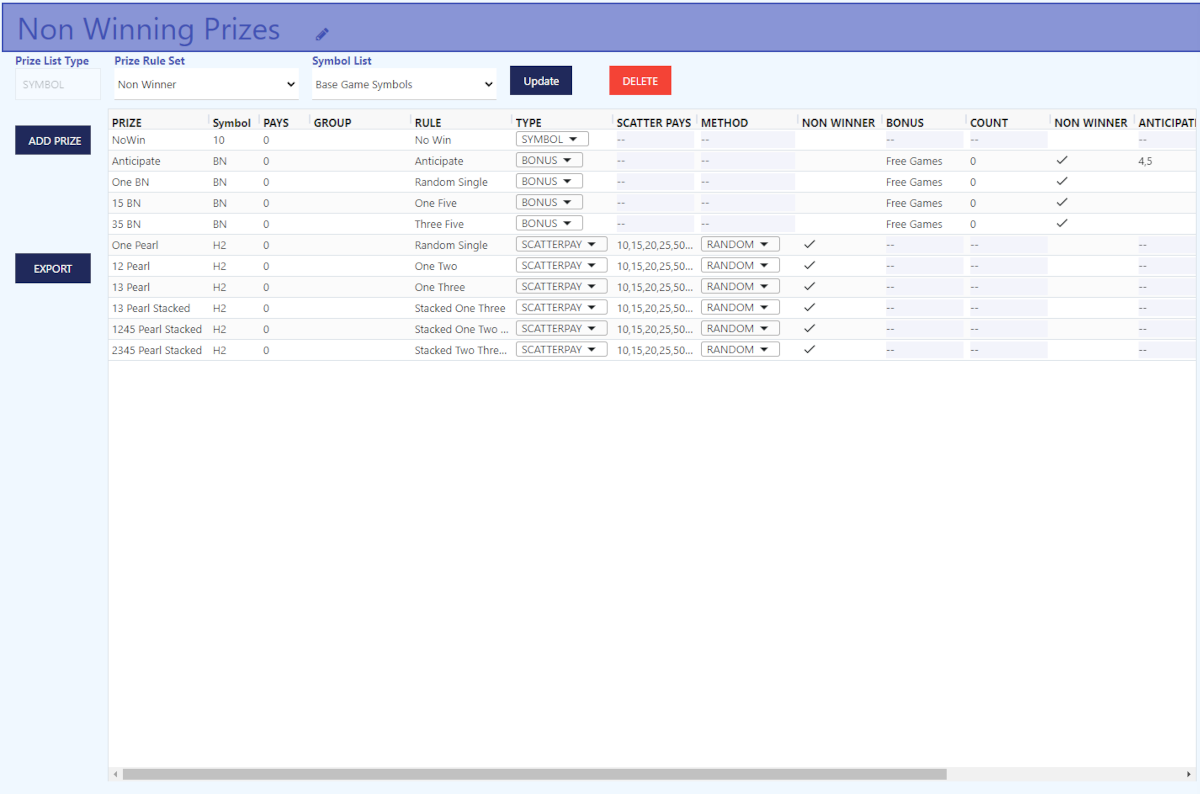Image resolution: width=1200 pixels, height=794 pixels.
Task: Toggle the Non Winner checkmark for 2345 Pearl Stacked
Action: (809, 350)
